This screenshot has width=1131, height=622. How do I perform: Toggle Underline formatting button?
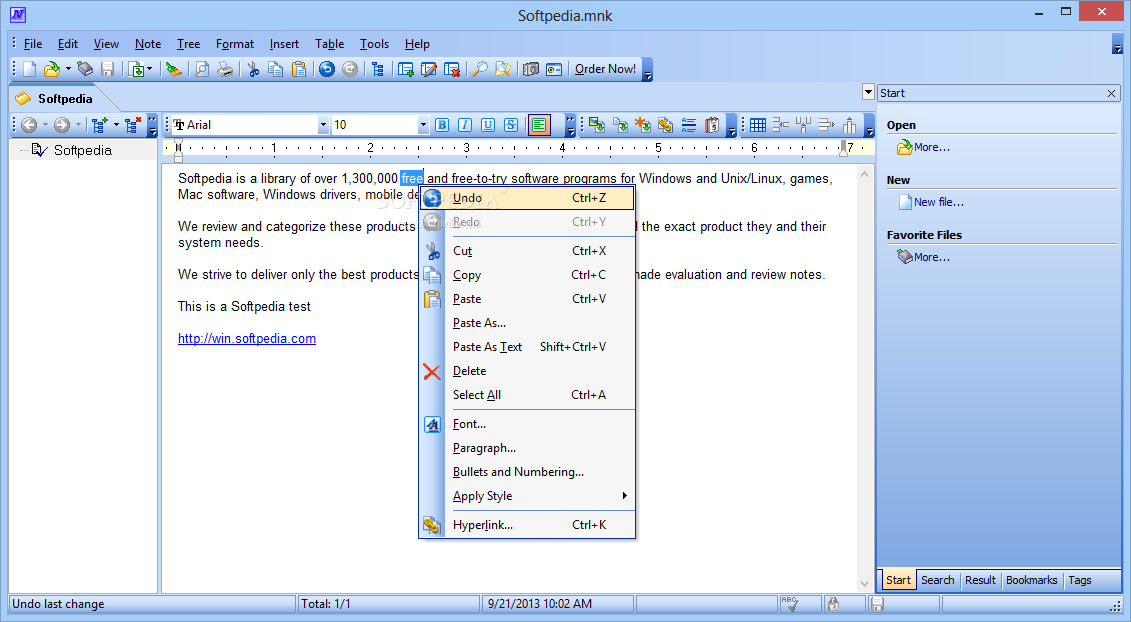488,126
